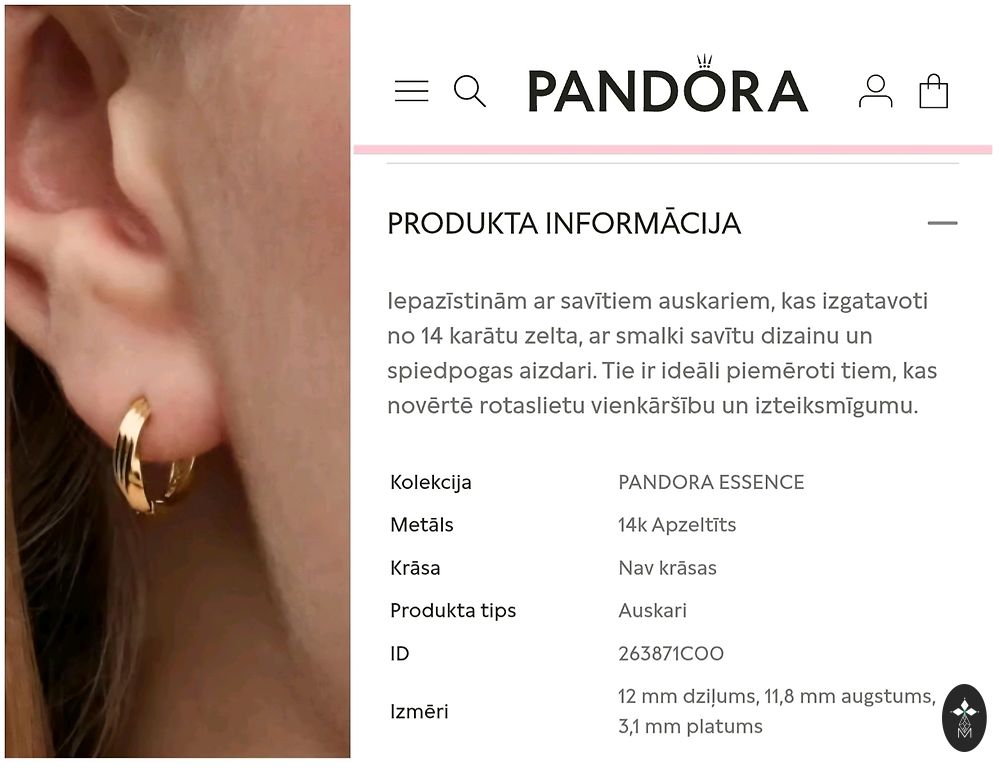Click the search magnifier icon
This screenshot has height=768, width=1003.
[470, 91]
